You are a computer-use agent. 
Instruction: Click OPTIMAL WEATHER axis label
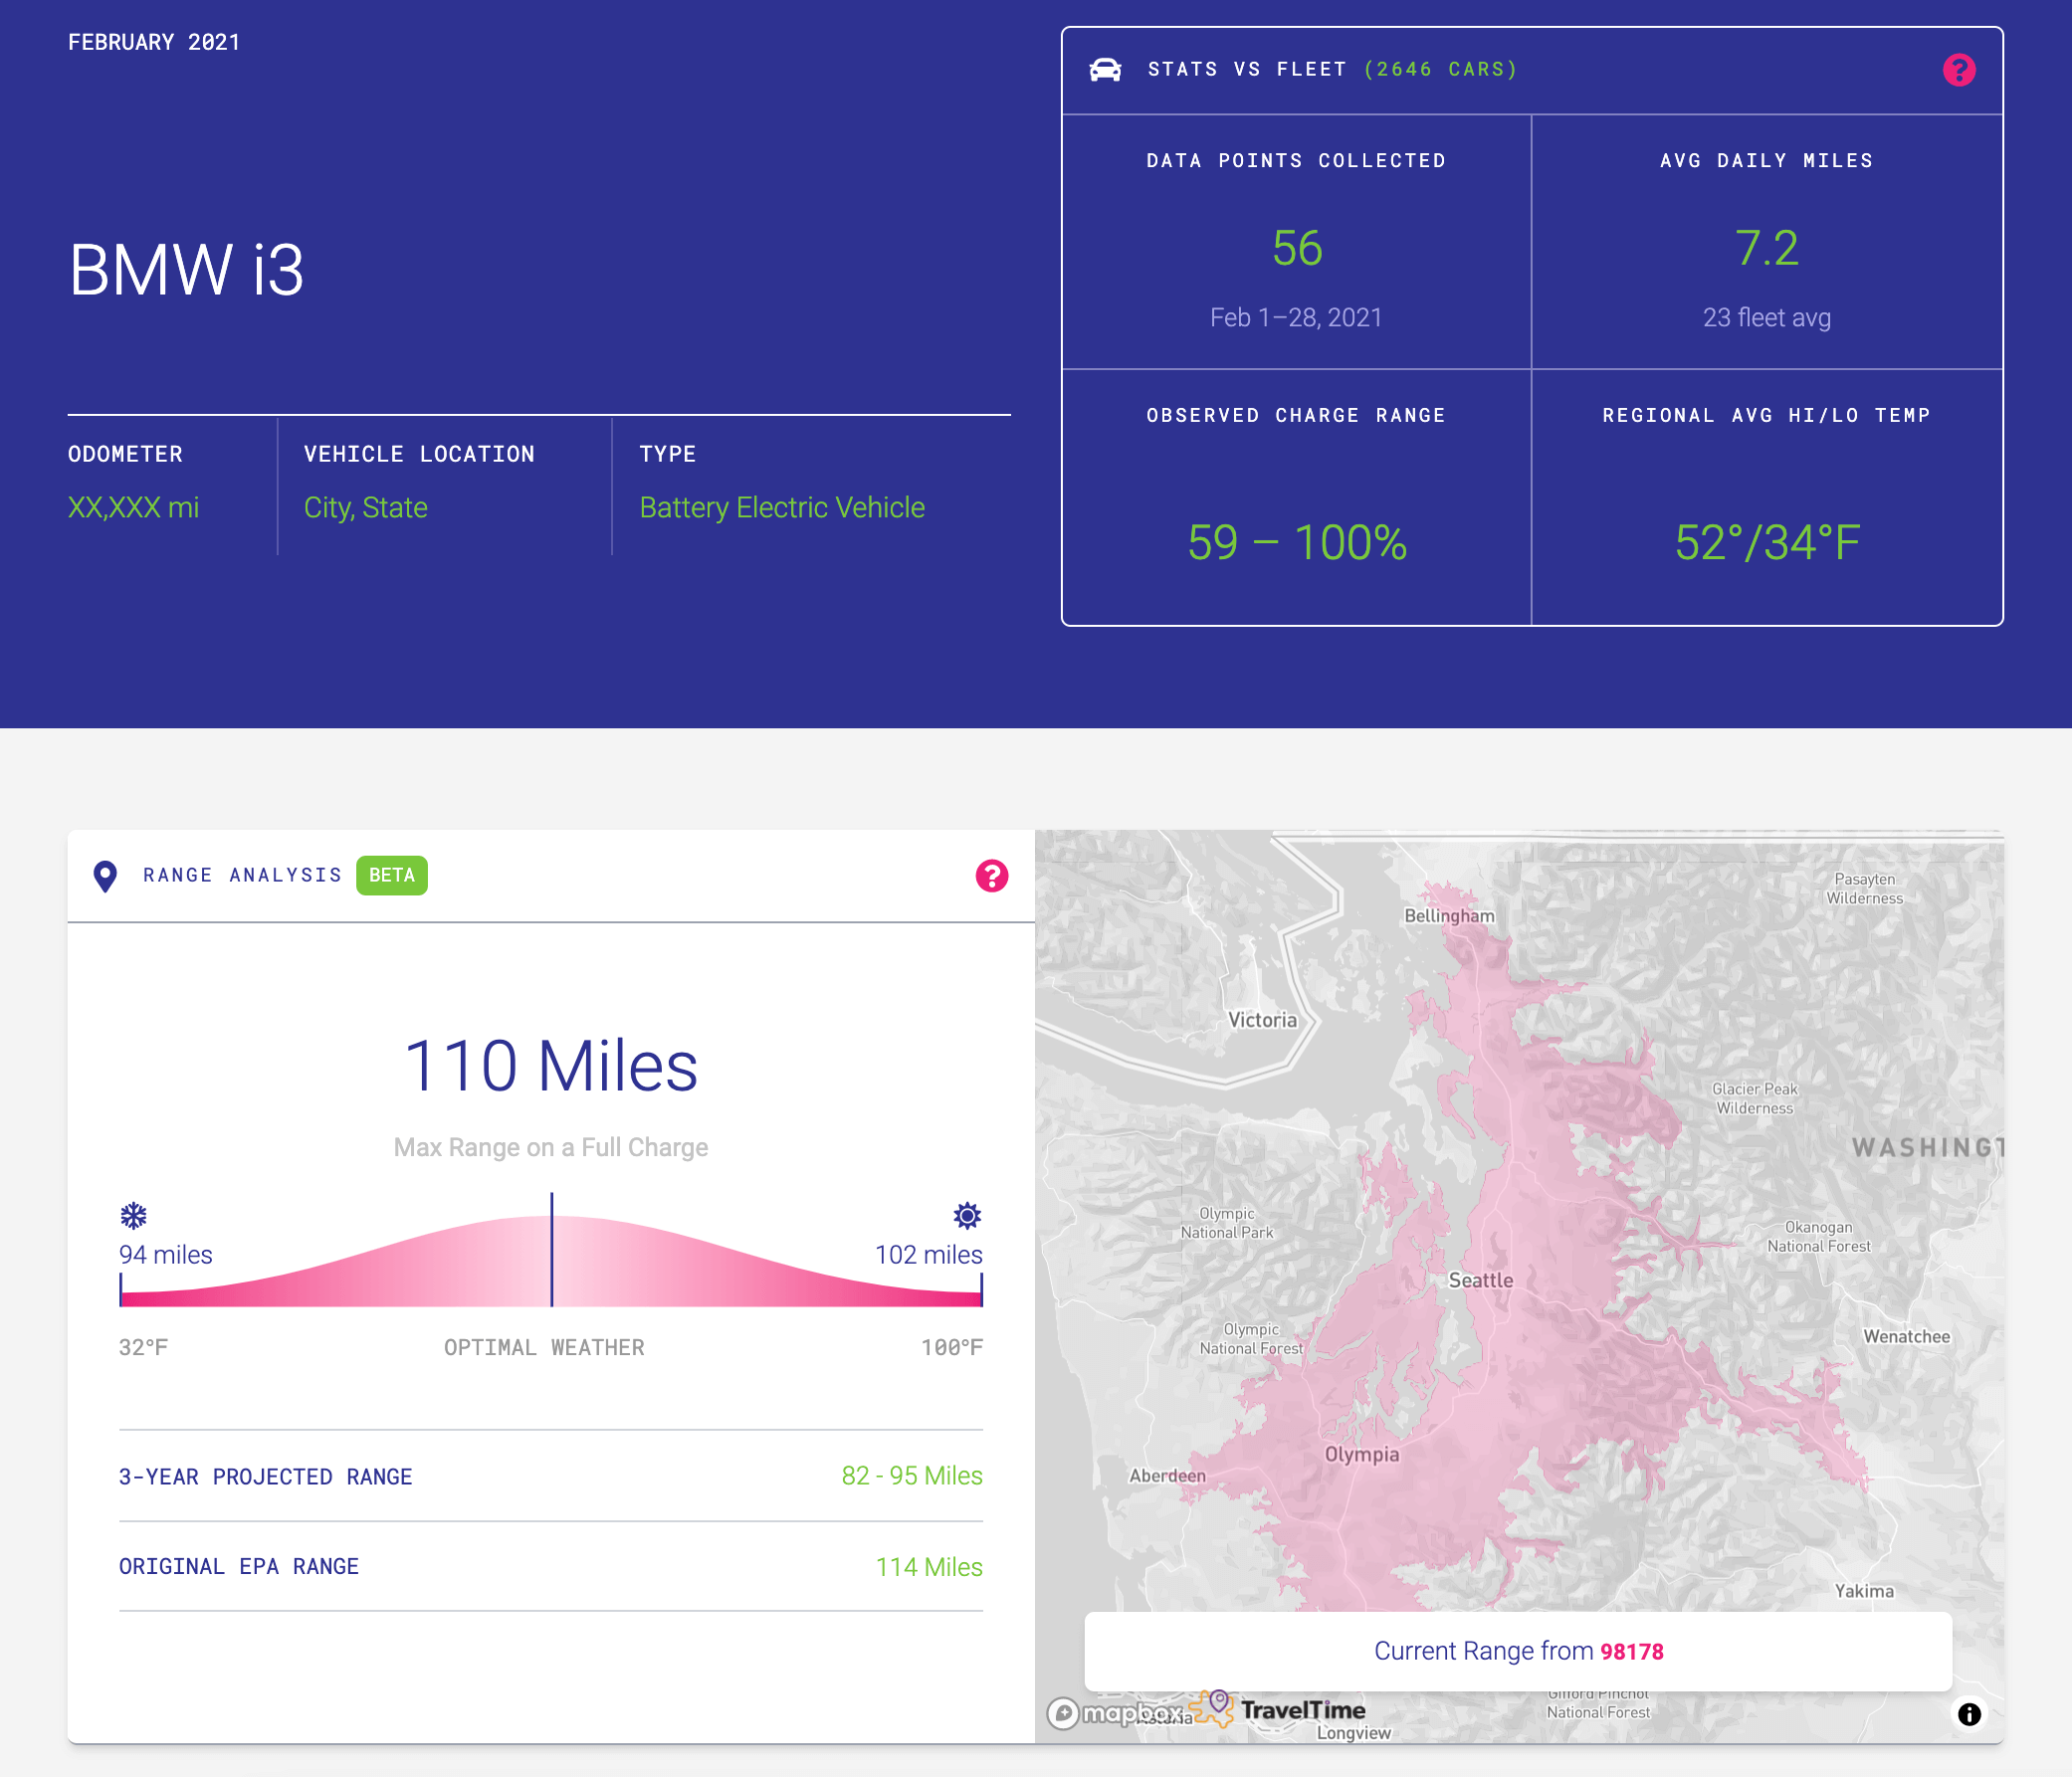[544, 1348]
